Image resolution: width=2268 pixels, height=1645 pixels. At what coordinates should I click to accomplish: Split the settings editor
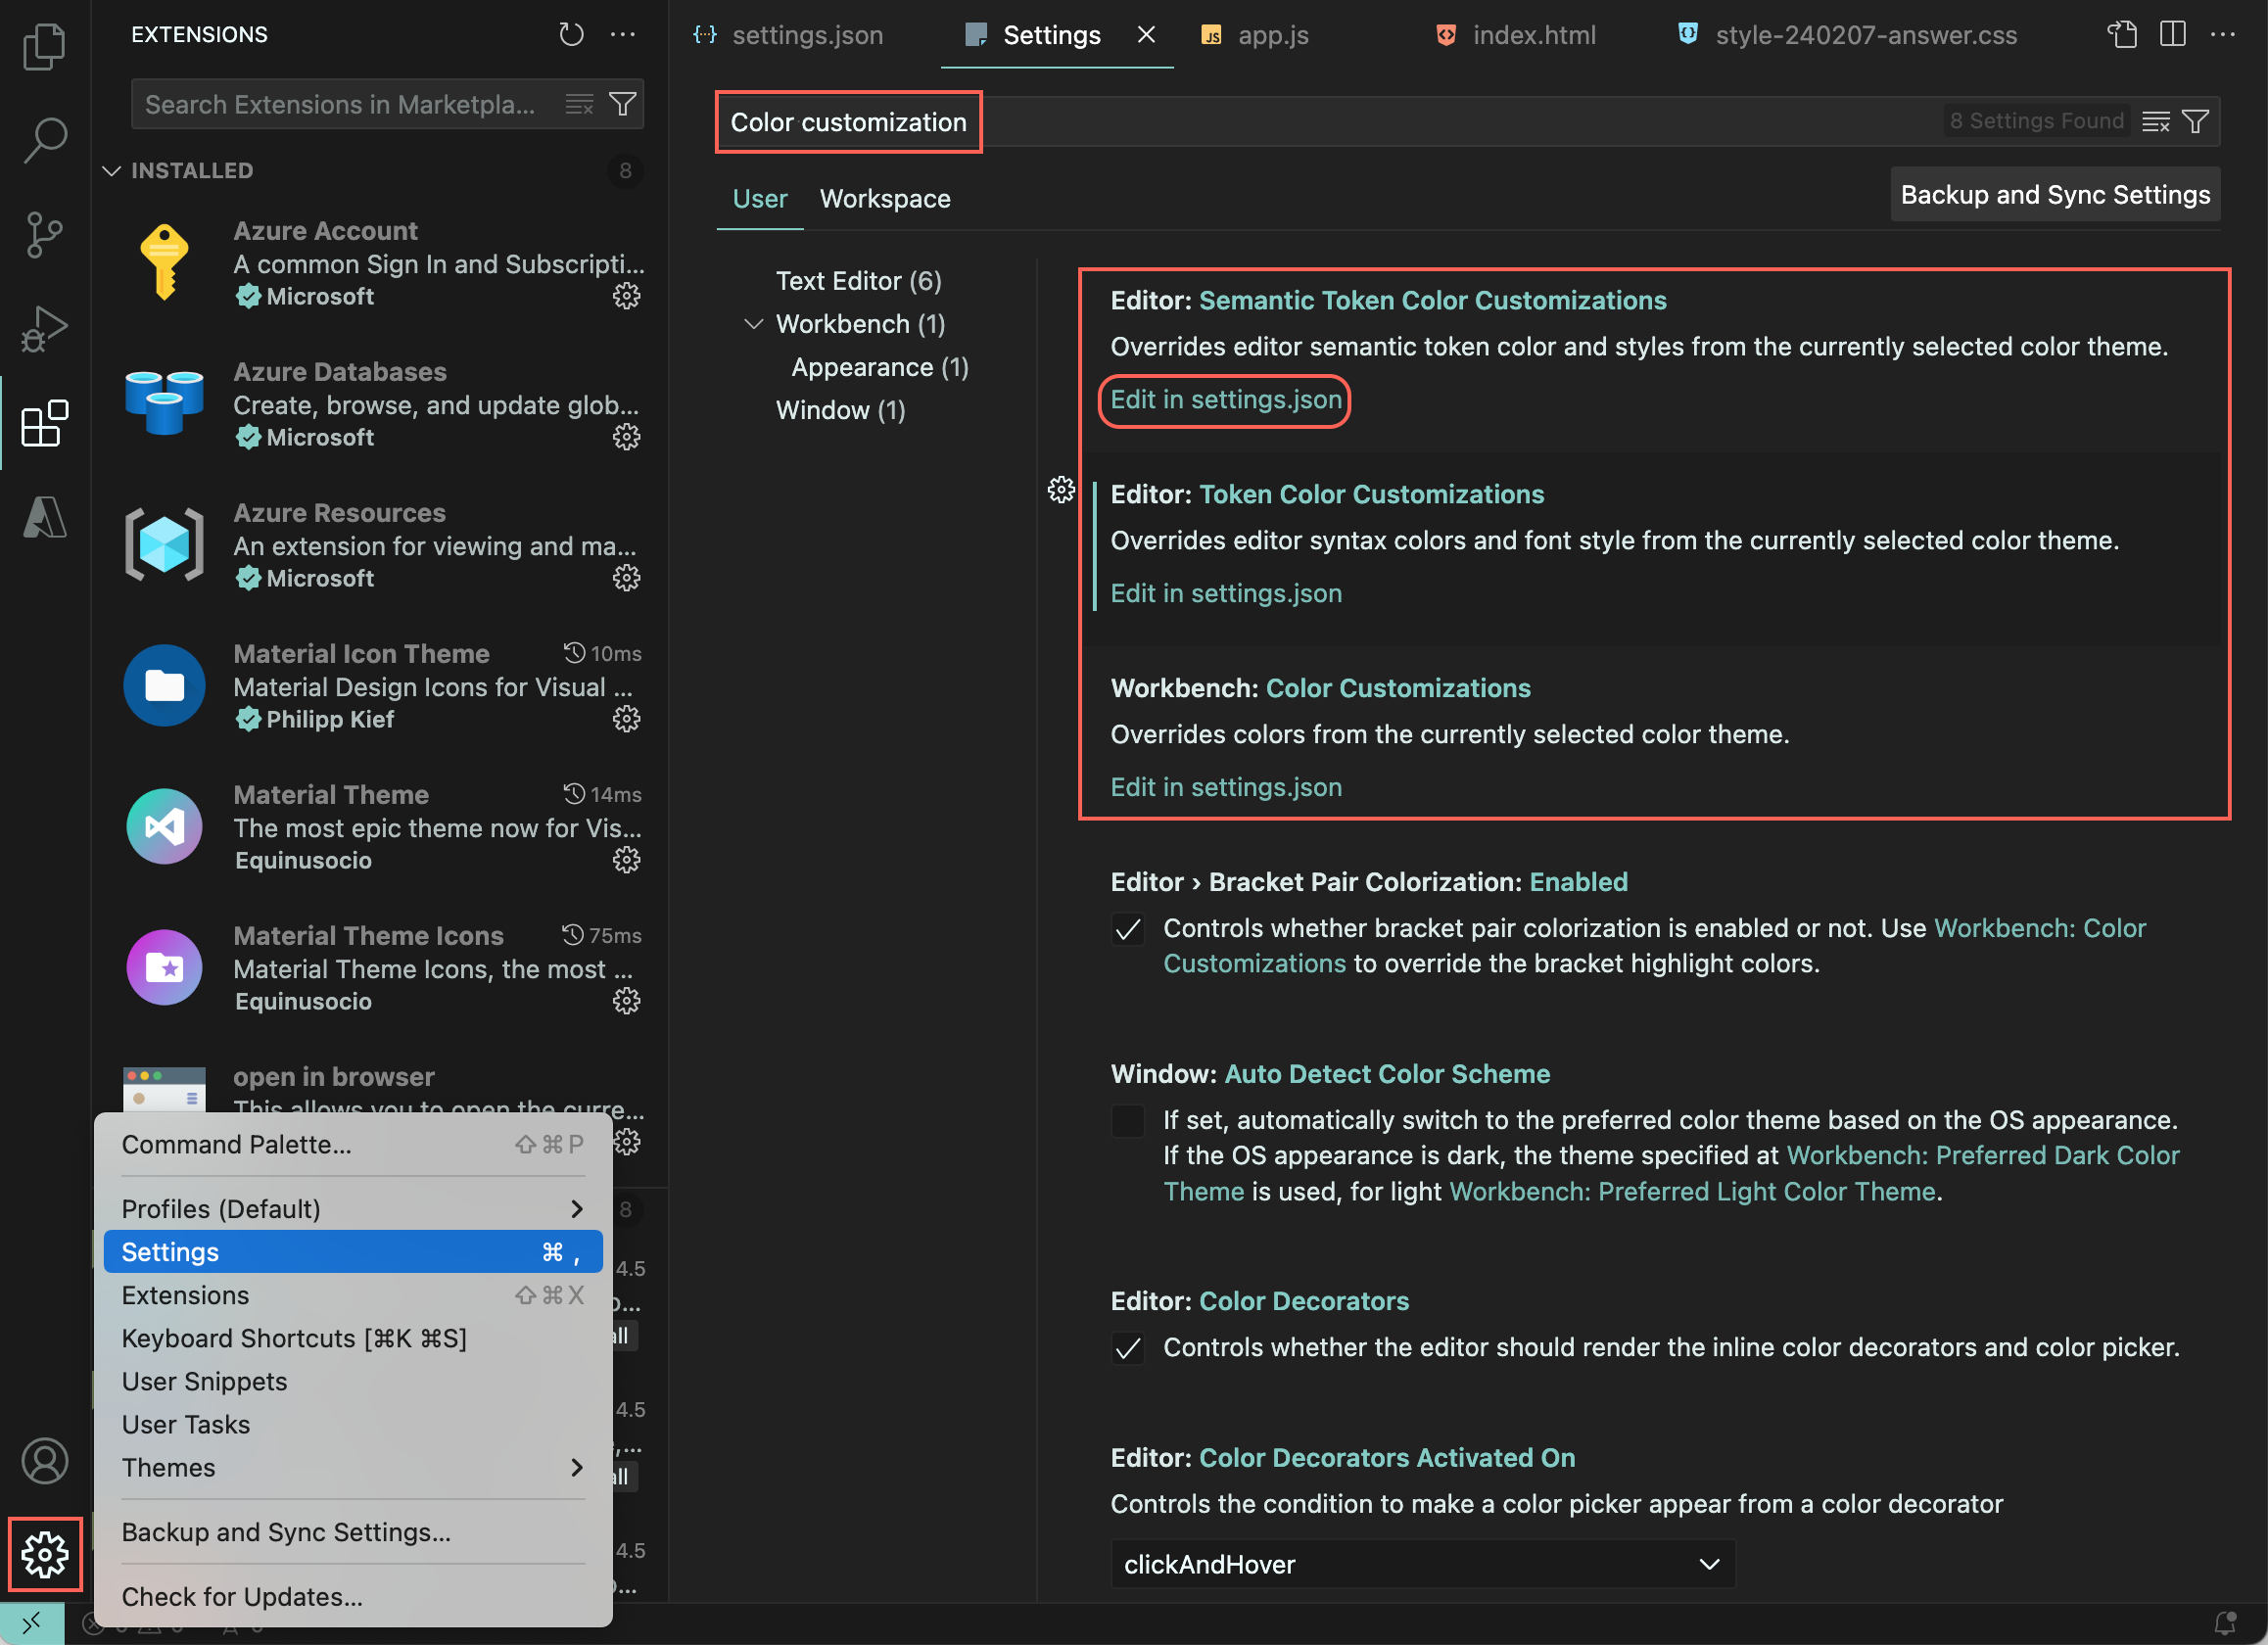point(2172,34)
